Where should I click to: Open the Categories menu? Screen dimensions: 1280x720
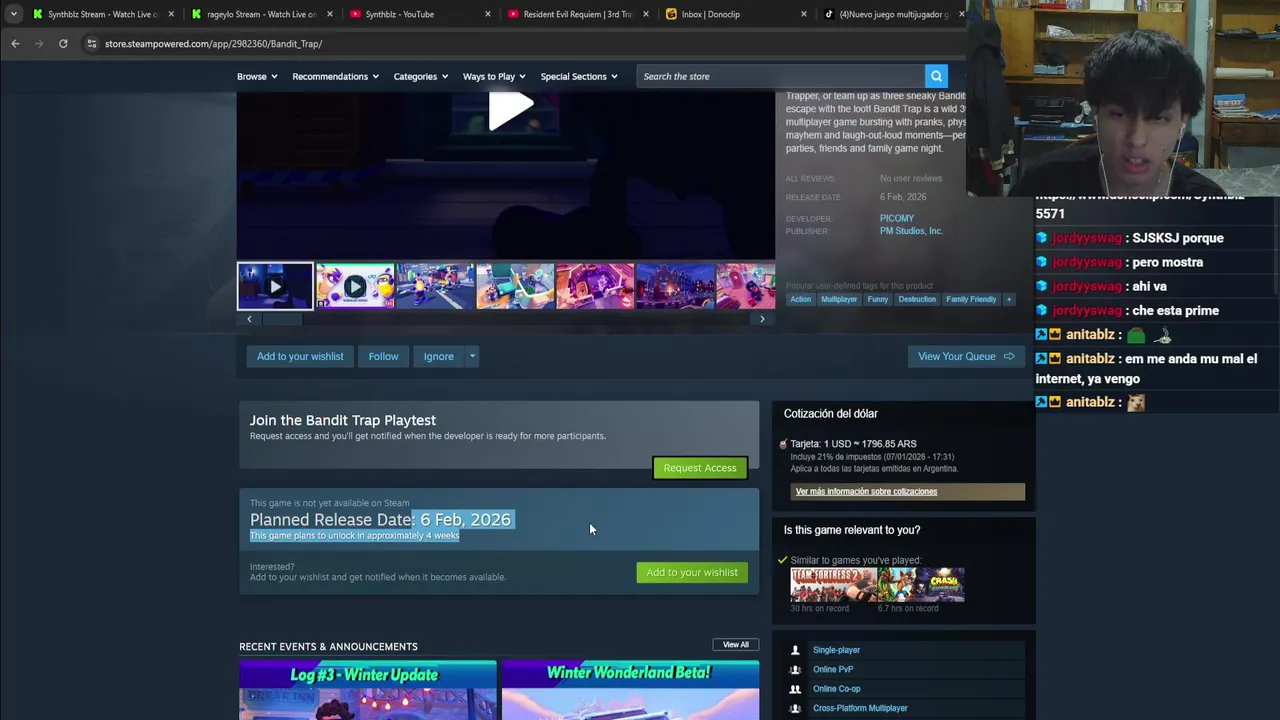420,76
